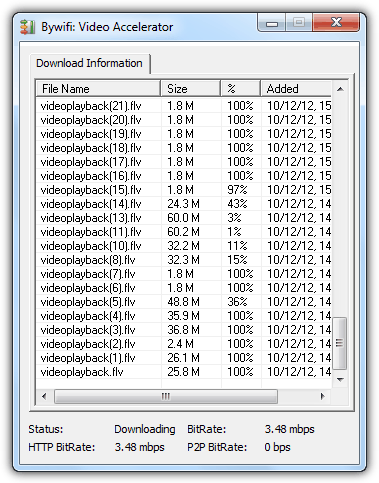Click the 32.3 M size cell
This screenshot has width=379, height=483.
[x=183, y=260]
